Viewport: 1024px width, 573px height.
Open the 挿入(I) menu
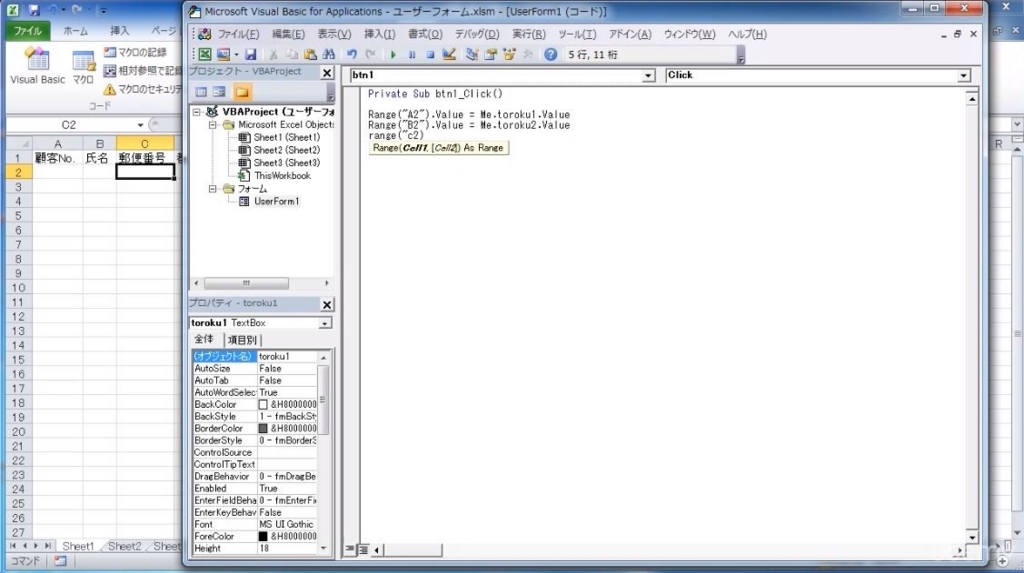(379, 34)
